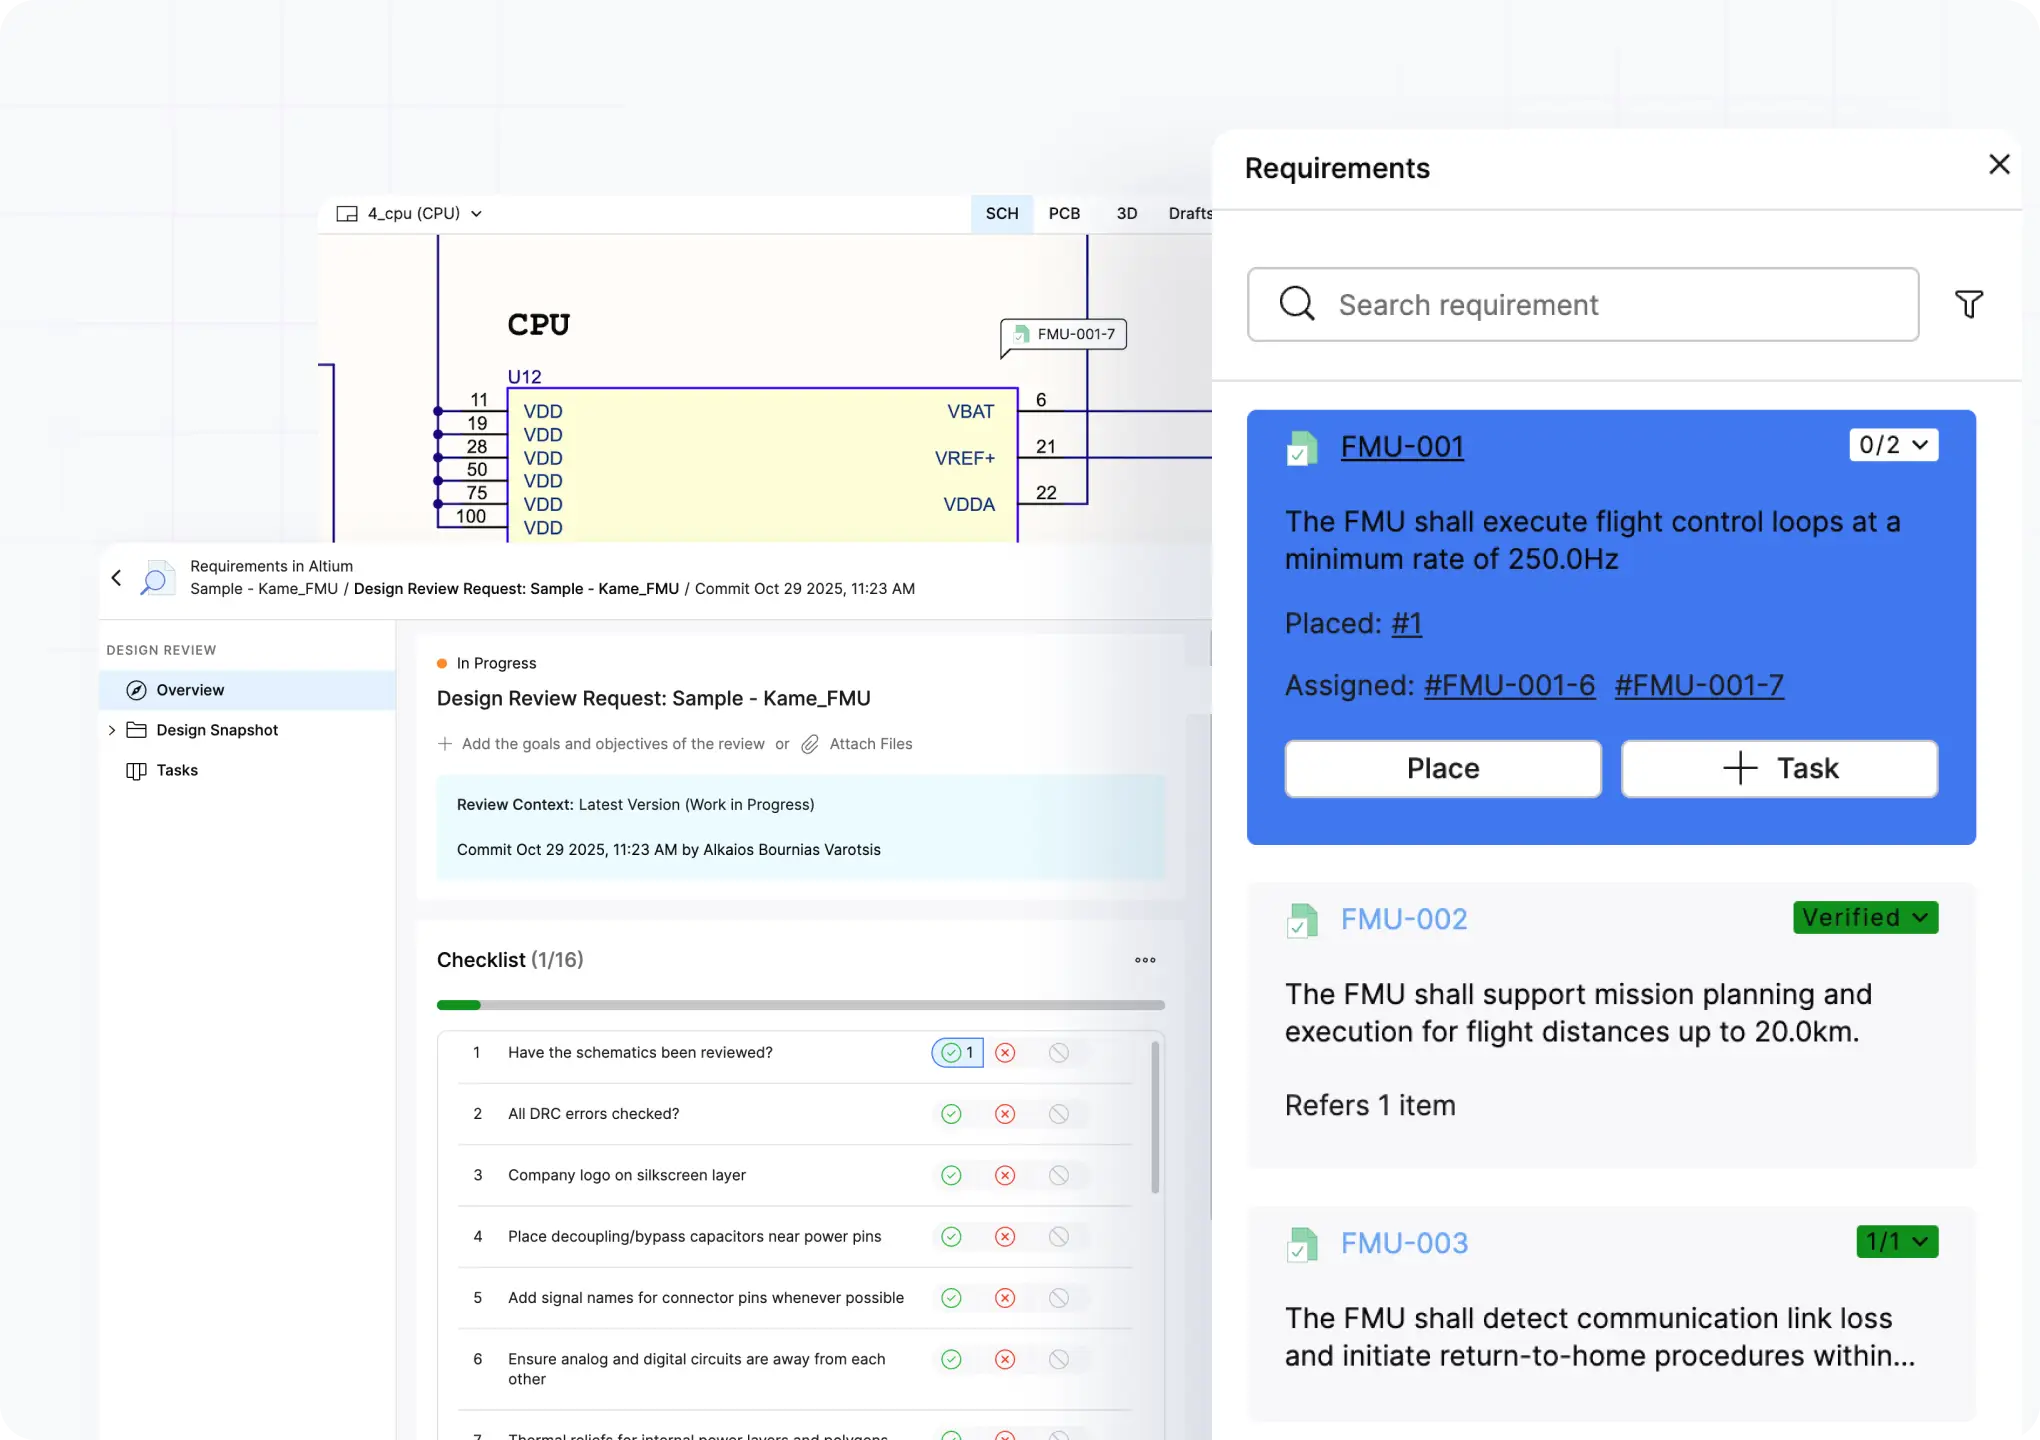
Task: Click the design review magnifier document icon
Action: click(156, 578)
